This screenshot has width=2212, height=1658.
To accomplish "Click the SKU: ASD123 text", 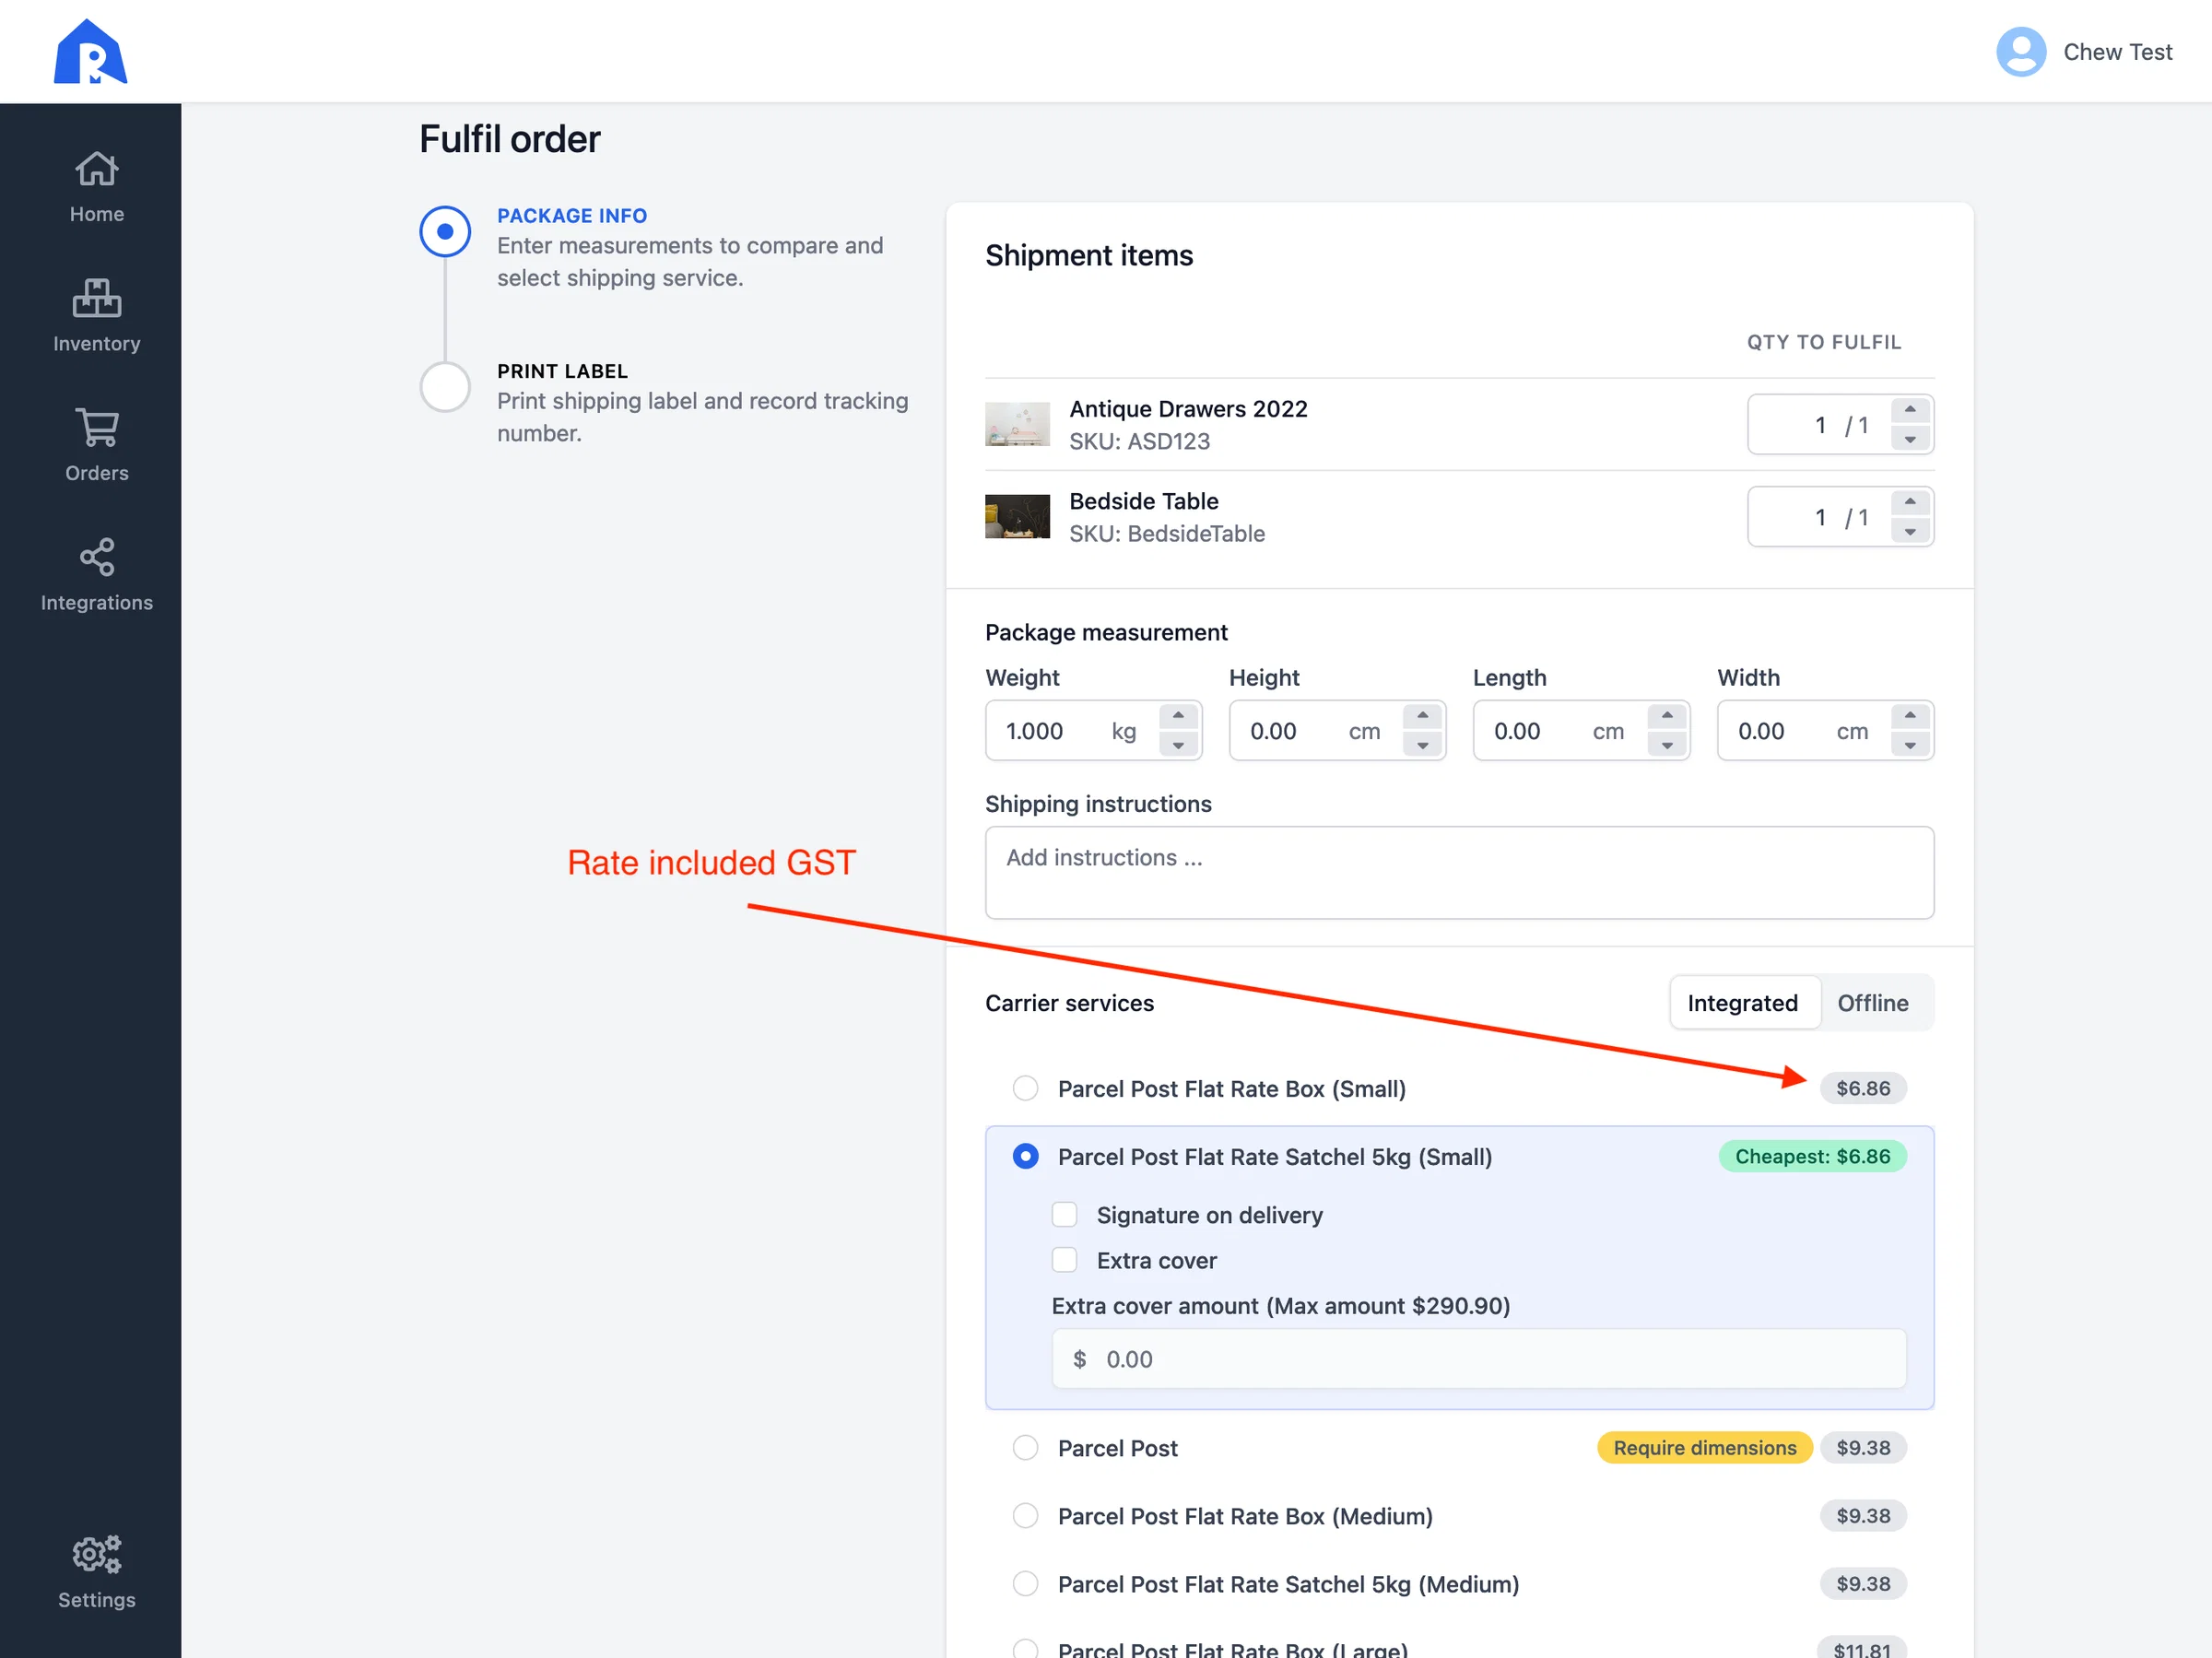I will [x=1139, y=441].
